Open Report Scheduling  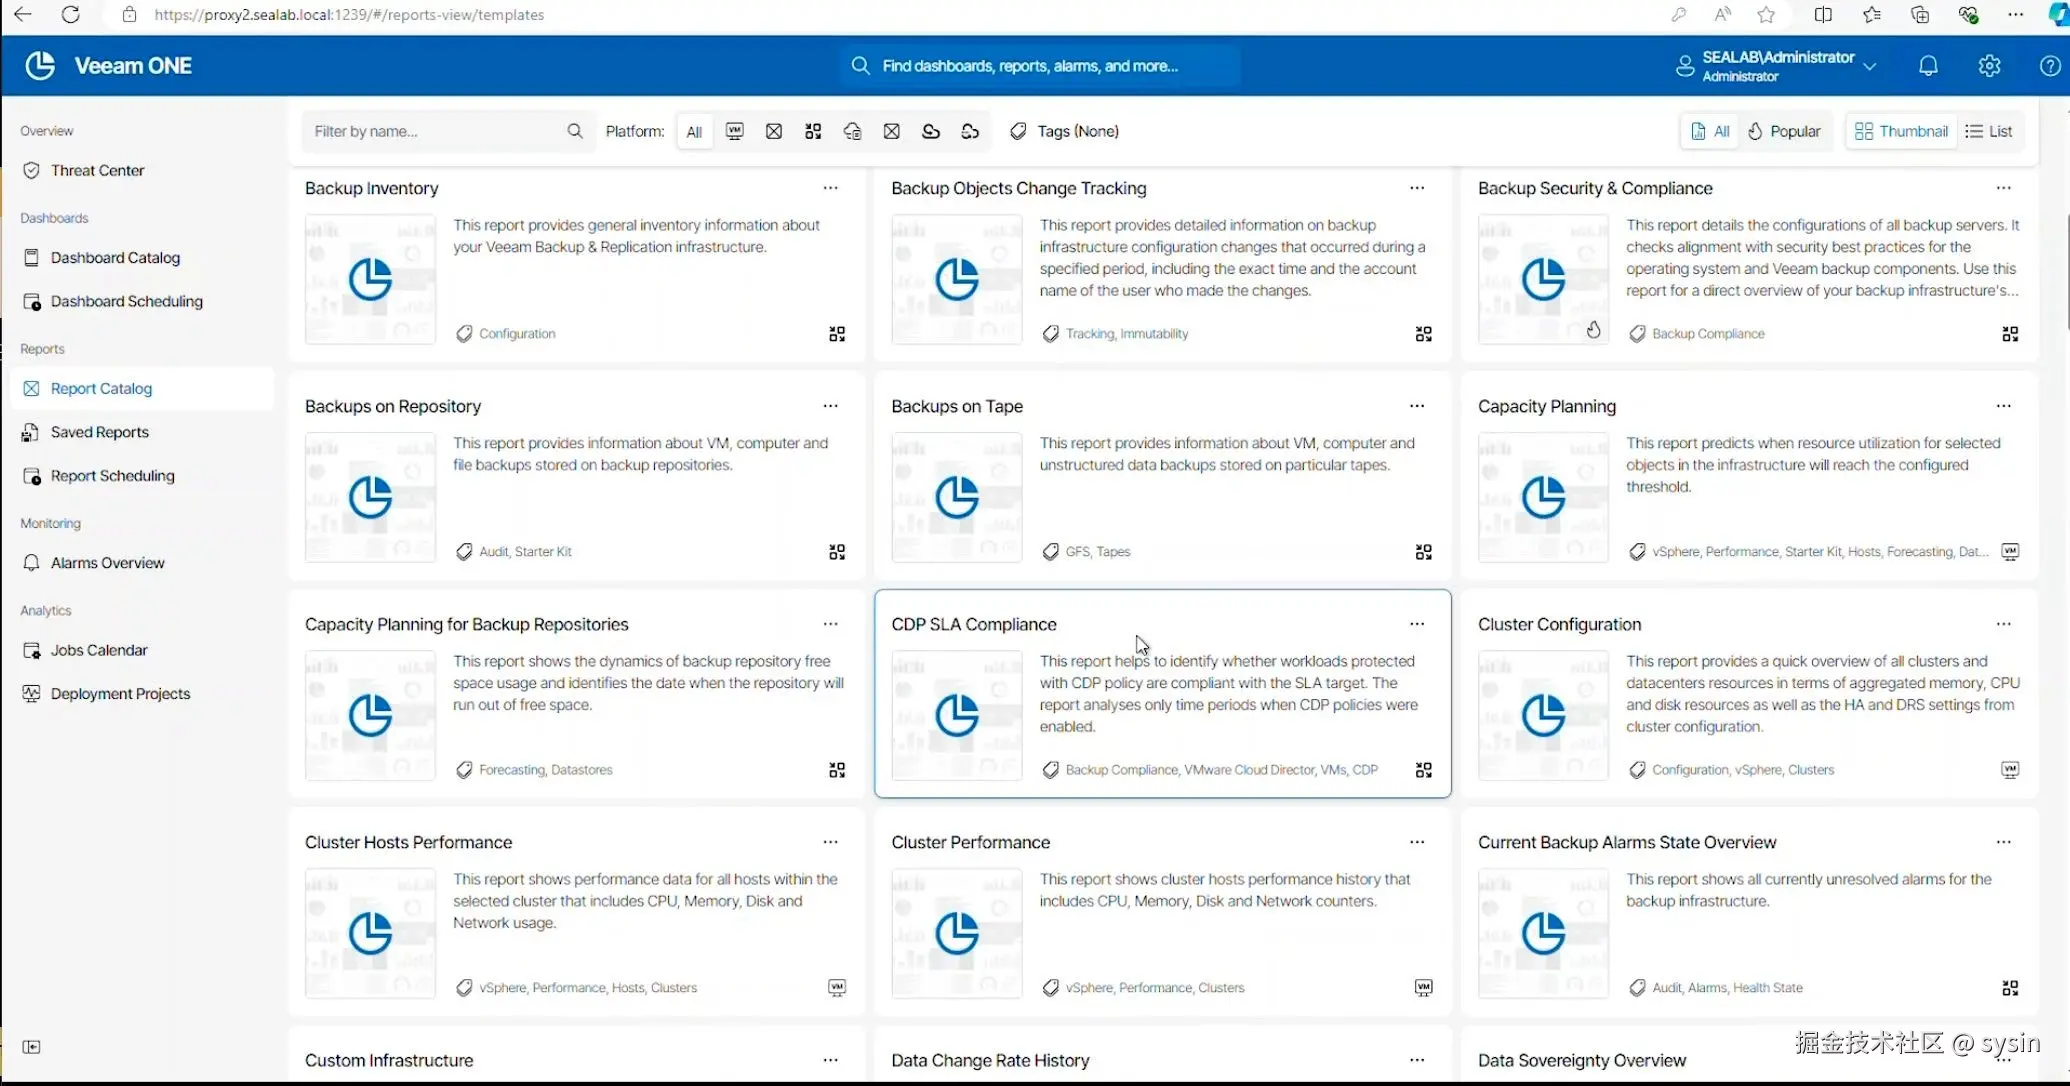(x=111, y=475)
